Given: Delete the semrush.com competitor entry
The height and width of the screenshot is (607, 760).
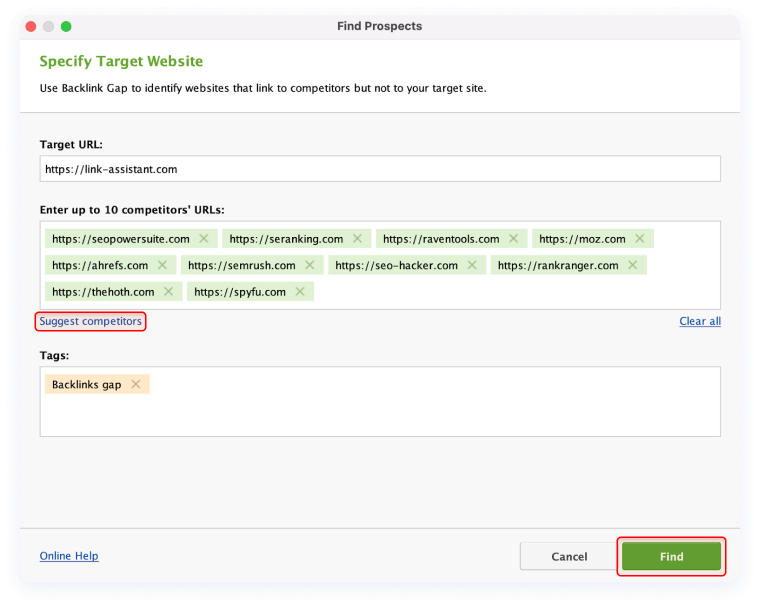Looking at the screenshot, I should pos(310,265).
